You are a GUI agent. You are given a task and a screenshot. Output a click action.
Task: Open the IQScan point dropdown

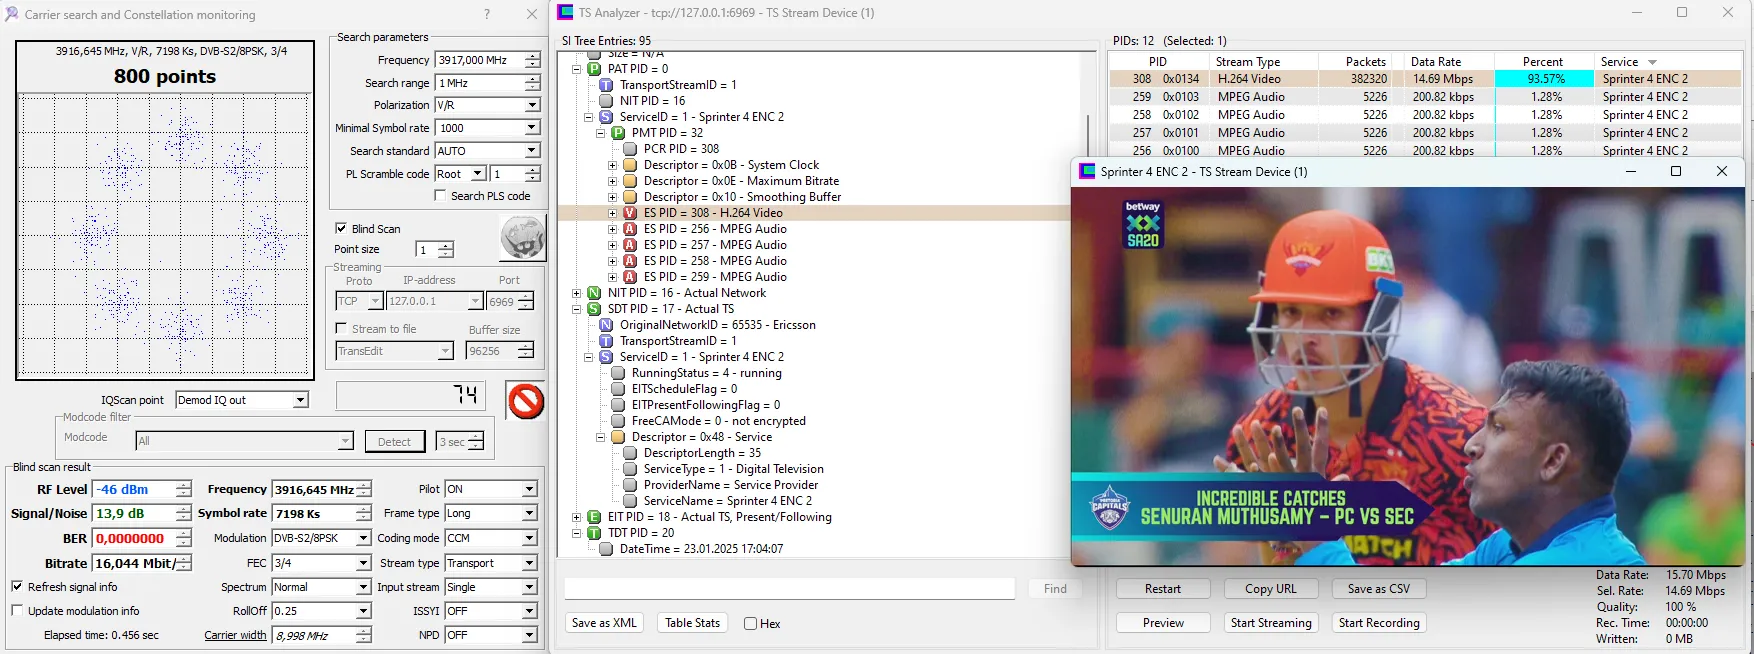pos(300,400)
